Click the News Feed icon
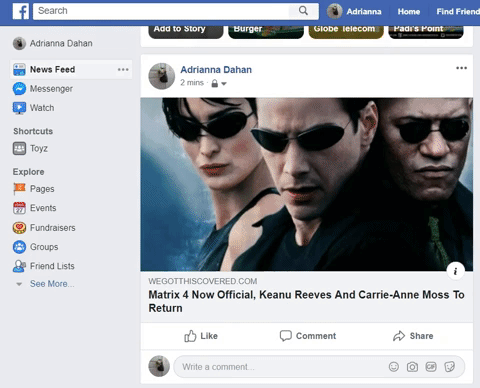The height and width of the screenshot is (388, 480). [19, 70]
